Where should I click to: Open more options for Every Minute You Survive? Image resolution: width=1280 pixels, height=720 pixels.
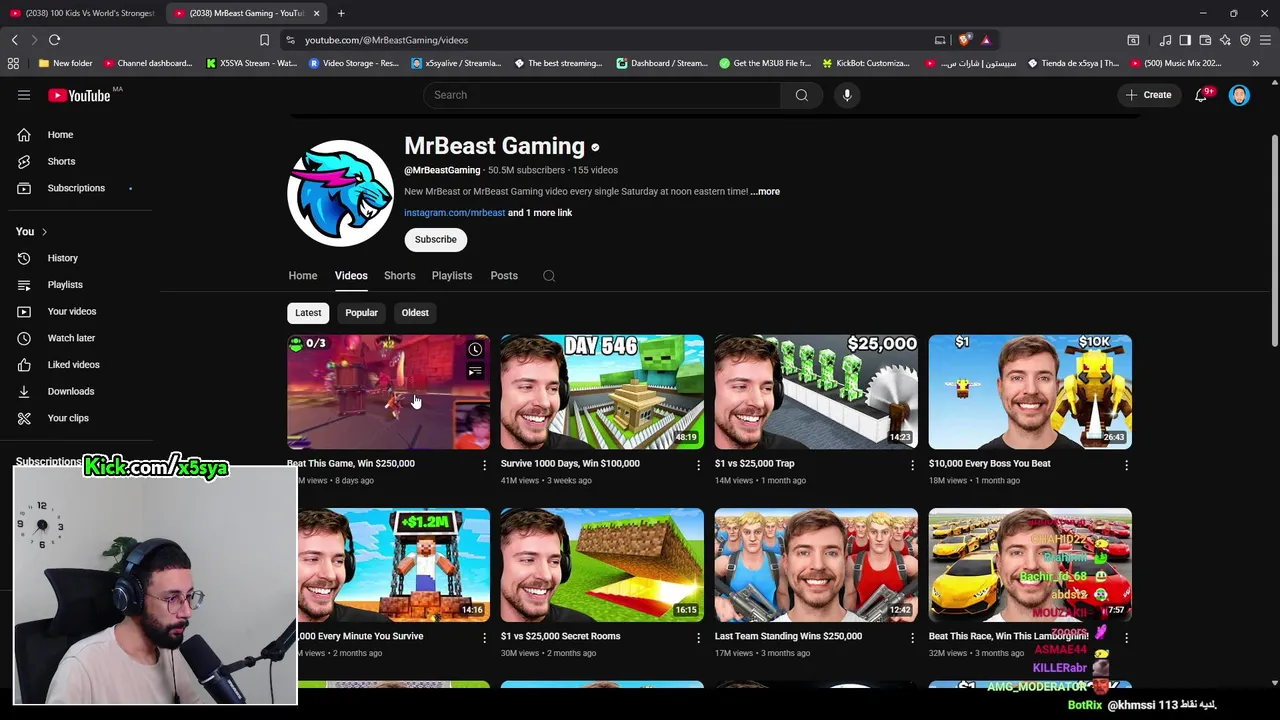(x=485, y=637)
